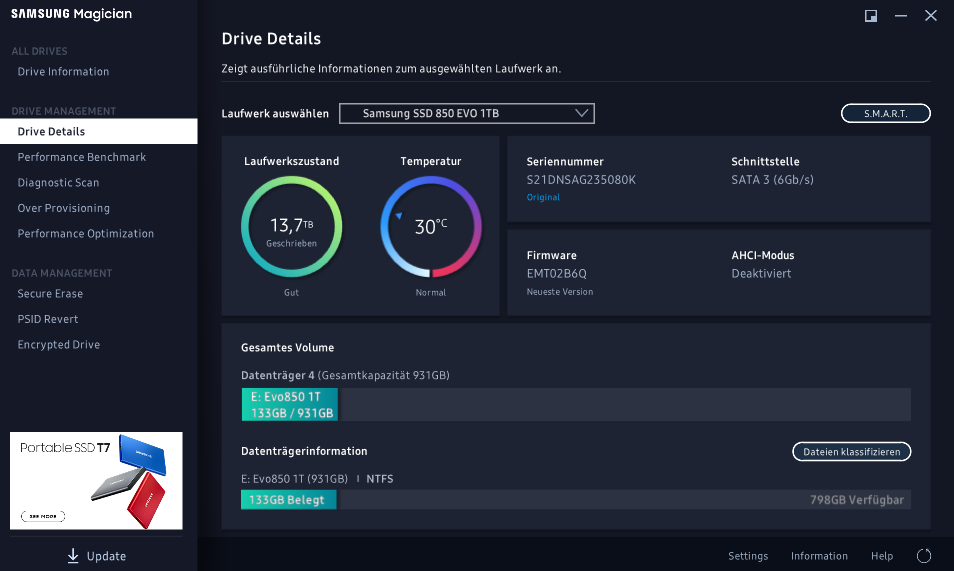954x571 pixels.
Task: Toggle the compact window mode icon
Action: click(871, 16)
